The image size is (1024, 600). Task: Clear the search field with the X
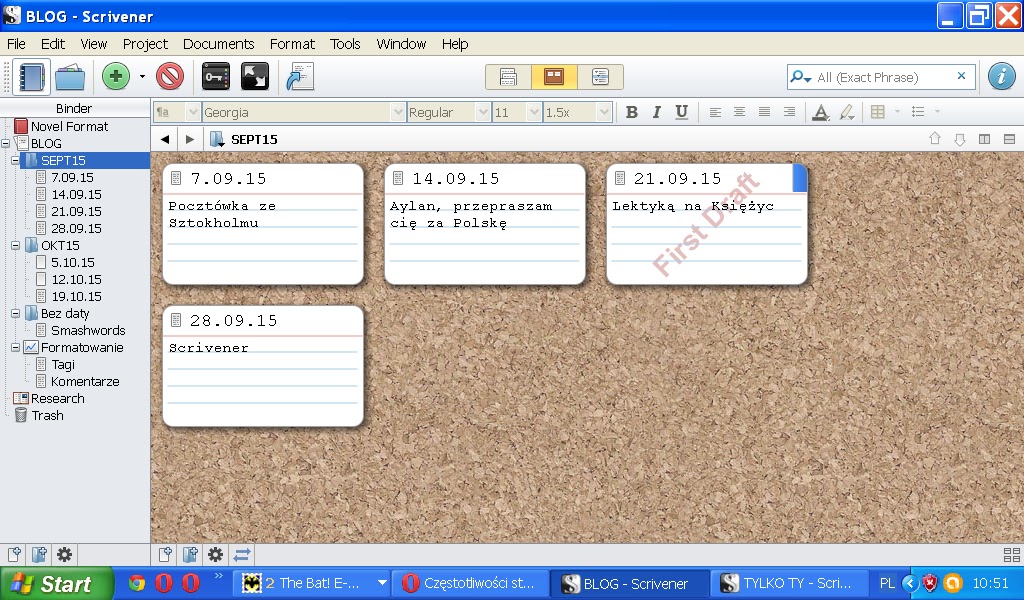961,76
